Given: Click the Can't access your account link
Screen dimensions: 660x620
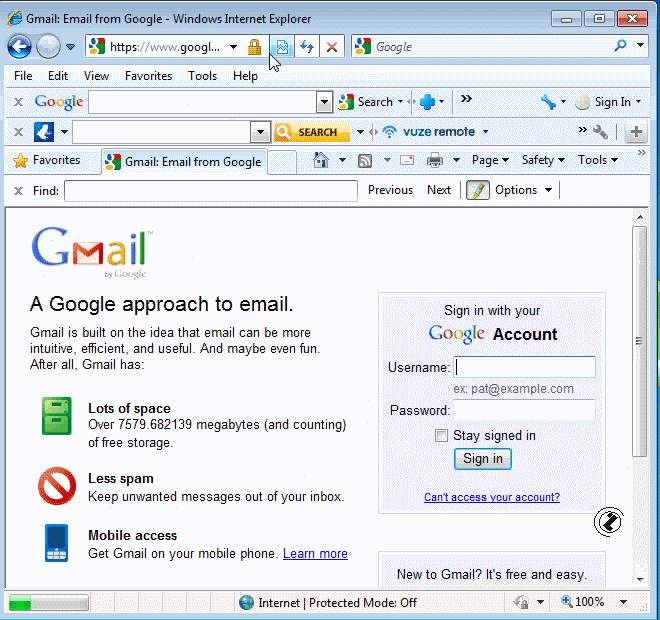Looking at the screenshot, I should tap(491, 497).
